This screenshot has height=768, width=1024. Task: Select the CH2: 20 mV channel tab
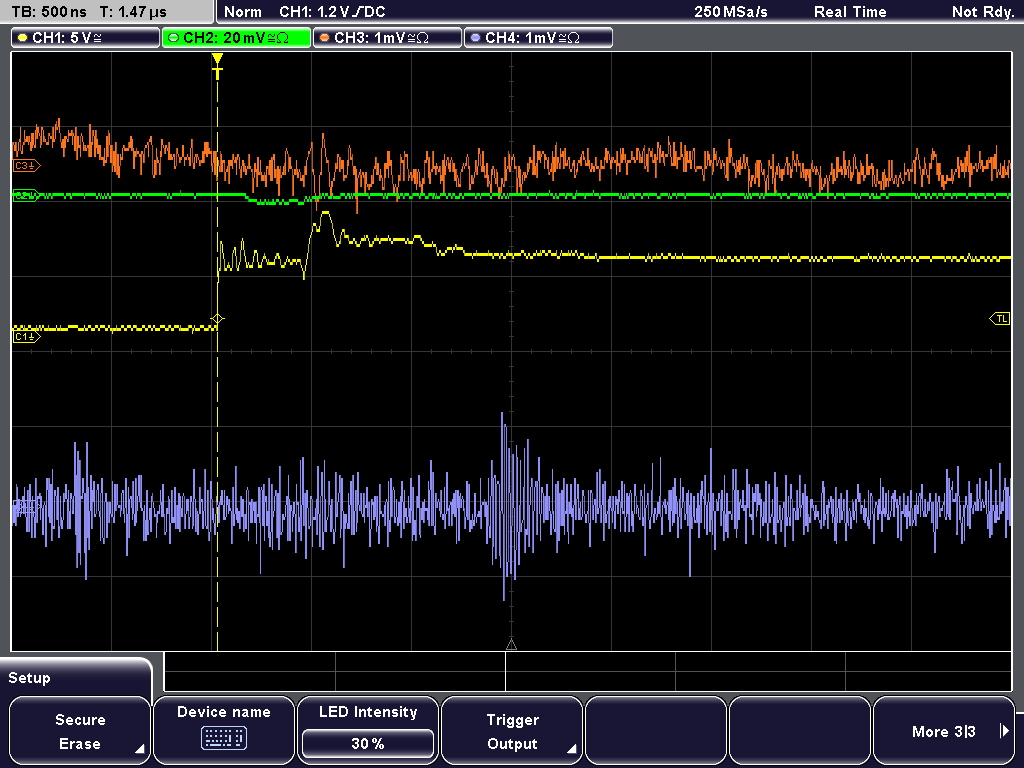[236, 38]
